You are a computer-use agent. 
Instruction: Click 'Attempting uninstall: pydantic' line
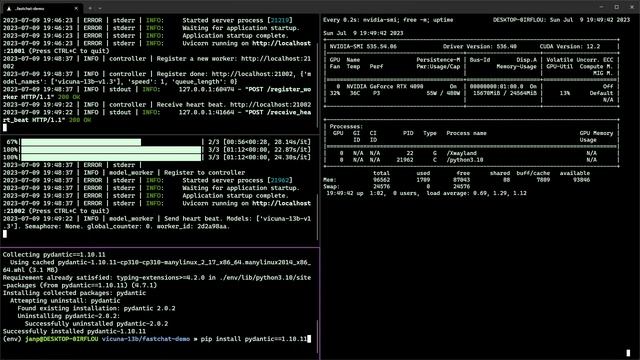65,300
